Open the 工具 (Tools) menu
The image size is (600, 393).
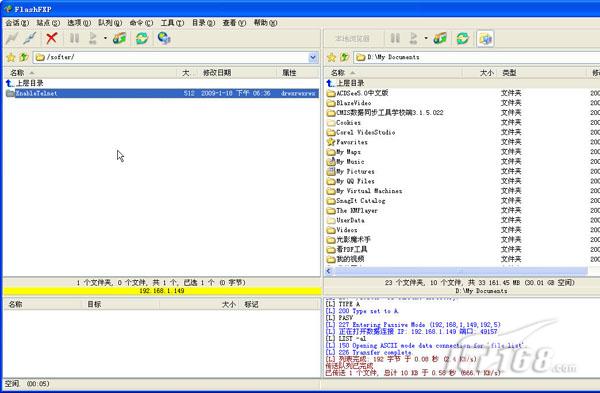172,23
